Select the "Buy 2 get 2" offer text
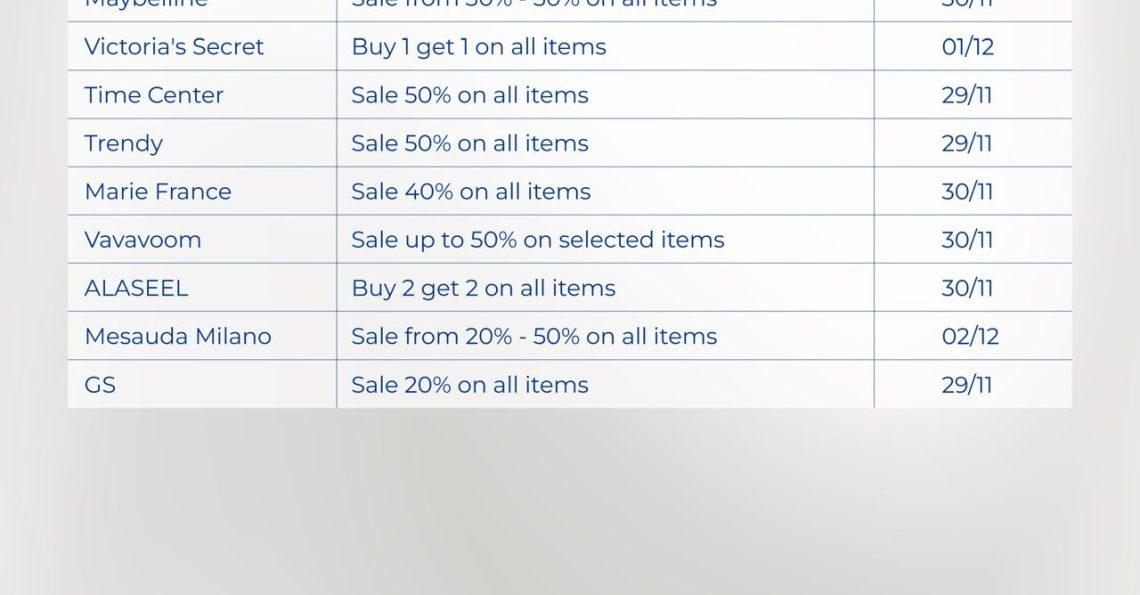The image size is (1140, 595). coord(483,288)
